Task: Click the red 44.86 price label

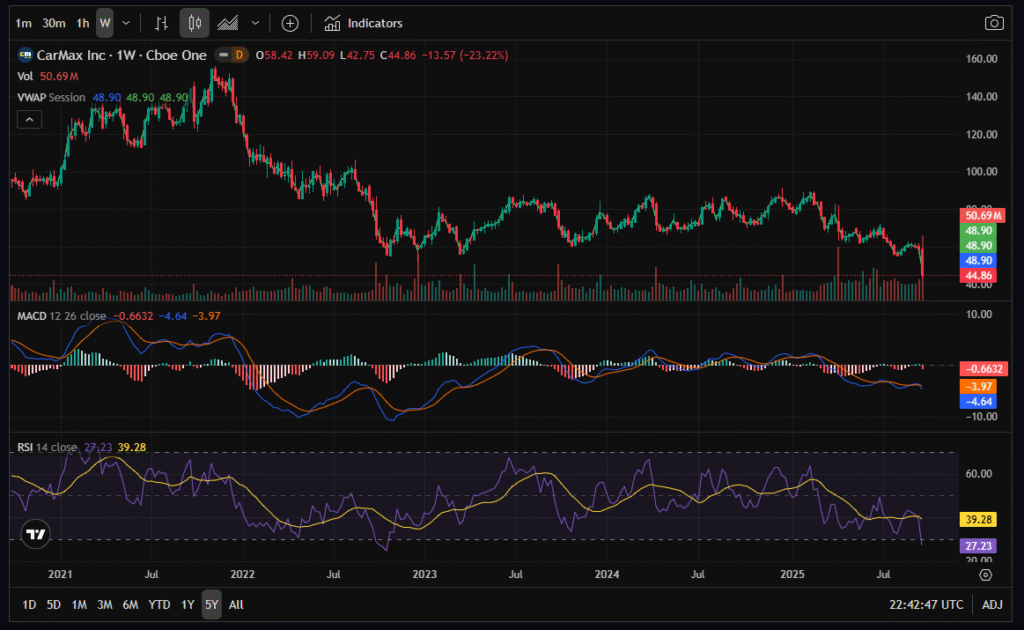Action: click(977, 275)
